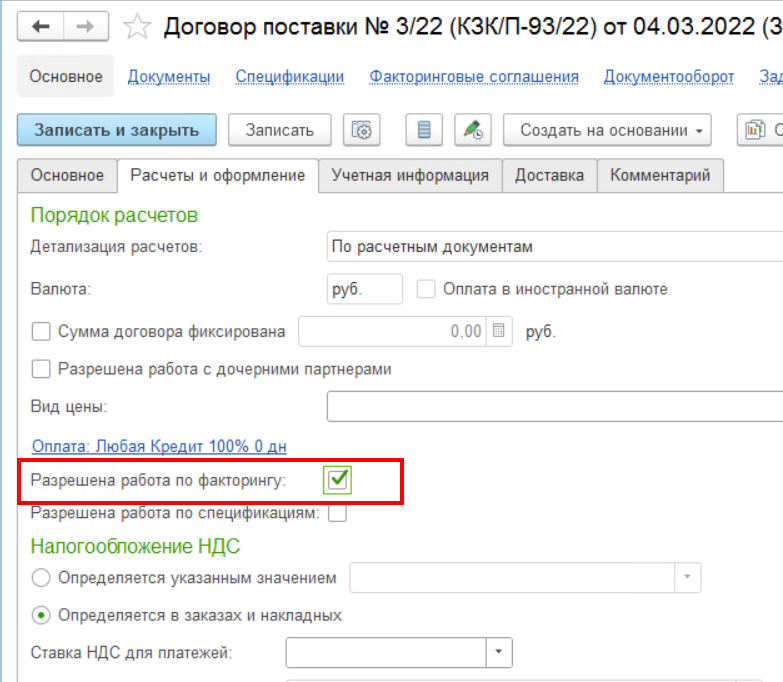Click the list report toolbar icon
Screen dimensions: 783x682
pos(424,130)
